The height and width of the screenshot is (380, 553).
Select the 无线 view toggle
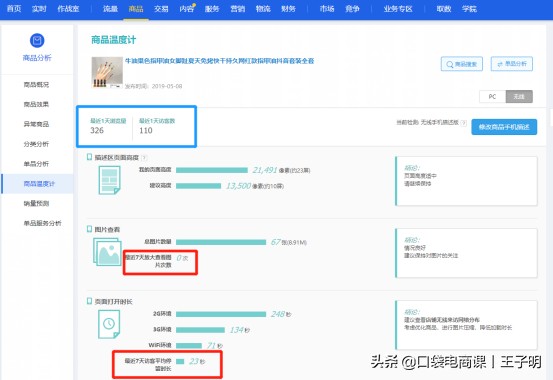519,96
